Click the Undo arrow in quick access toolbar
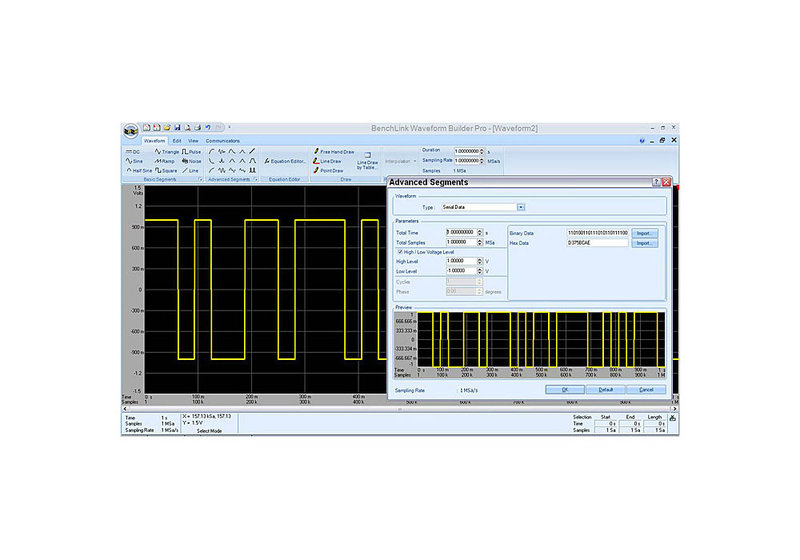The image size is (800, 560). [x=208, y=127]
